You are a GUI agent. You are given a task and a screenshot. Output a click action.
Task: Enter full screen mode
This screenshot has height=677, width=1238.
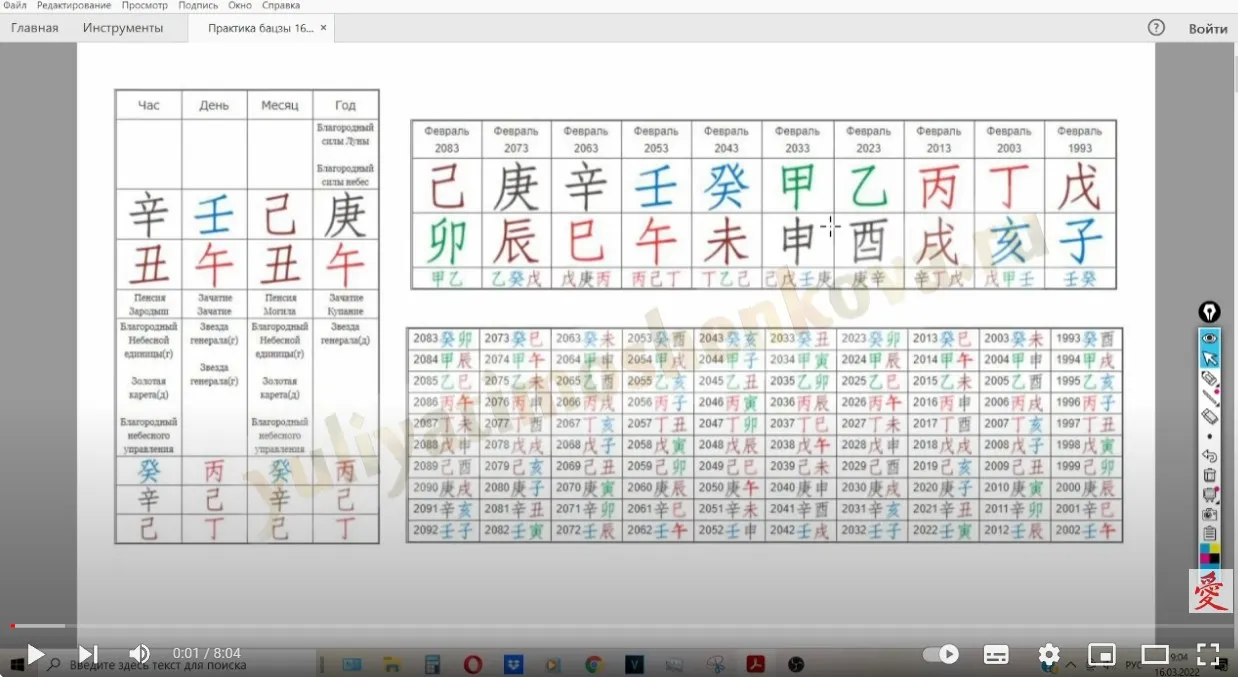pyautogui.click(x=1208, y=654)
